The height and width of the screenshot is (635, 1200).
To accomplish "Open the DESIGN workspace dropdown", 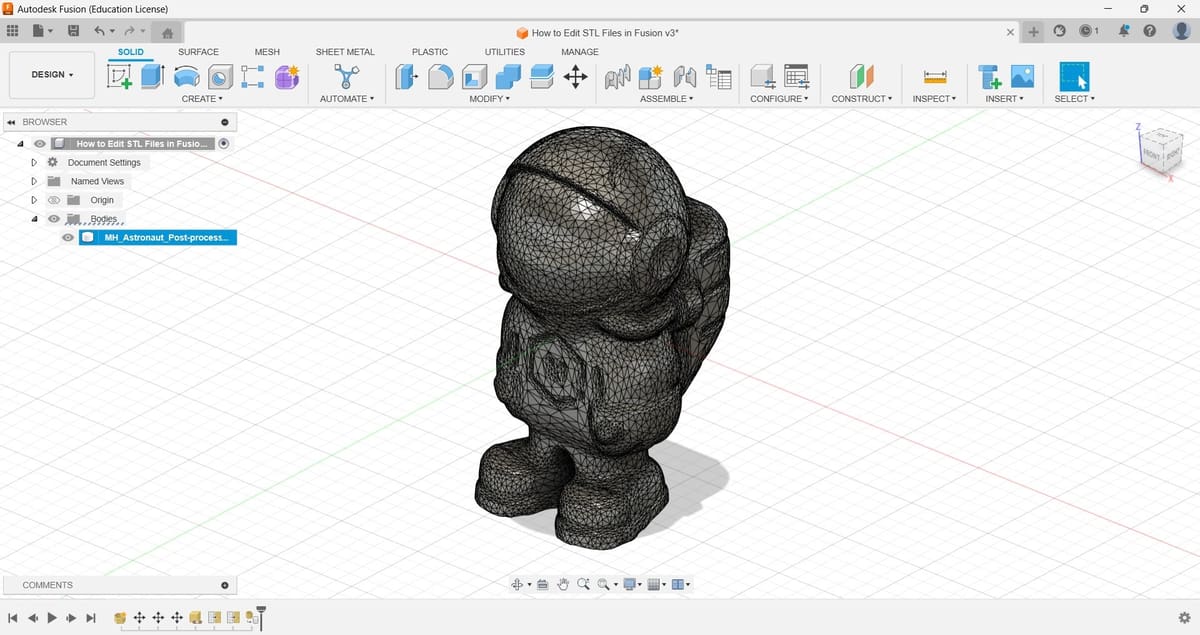I will point(52,75).
